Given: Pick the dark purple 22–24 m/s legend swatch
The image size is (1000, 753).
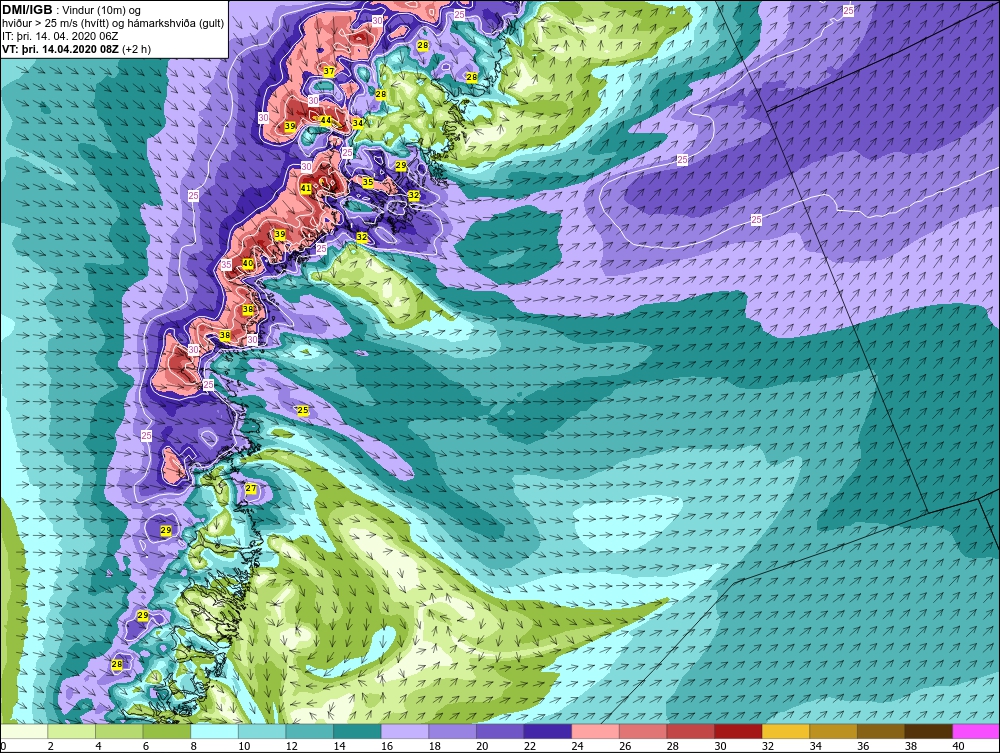Looking at the screenshot, I should [548, 731].
